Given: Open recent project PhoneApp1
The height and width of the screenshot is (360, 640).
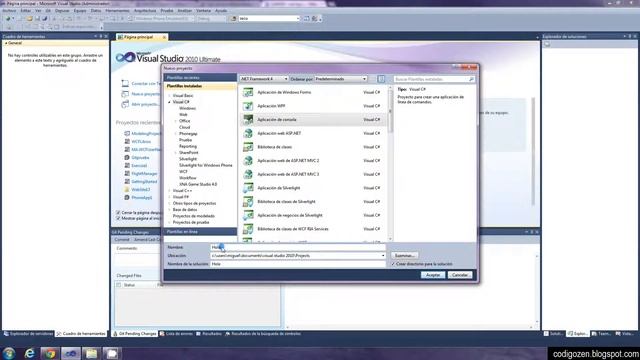Looking at the screenshot, I should coord(142,198).
